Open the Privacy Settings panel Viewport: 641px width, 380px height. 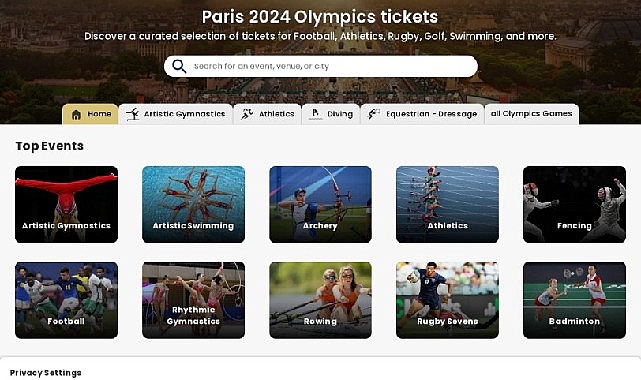(45, 373)
